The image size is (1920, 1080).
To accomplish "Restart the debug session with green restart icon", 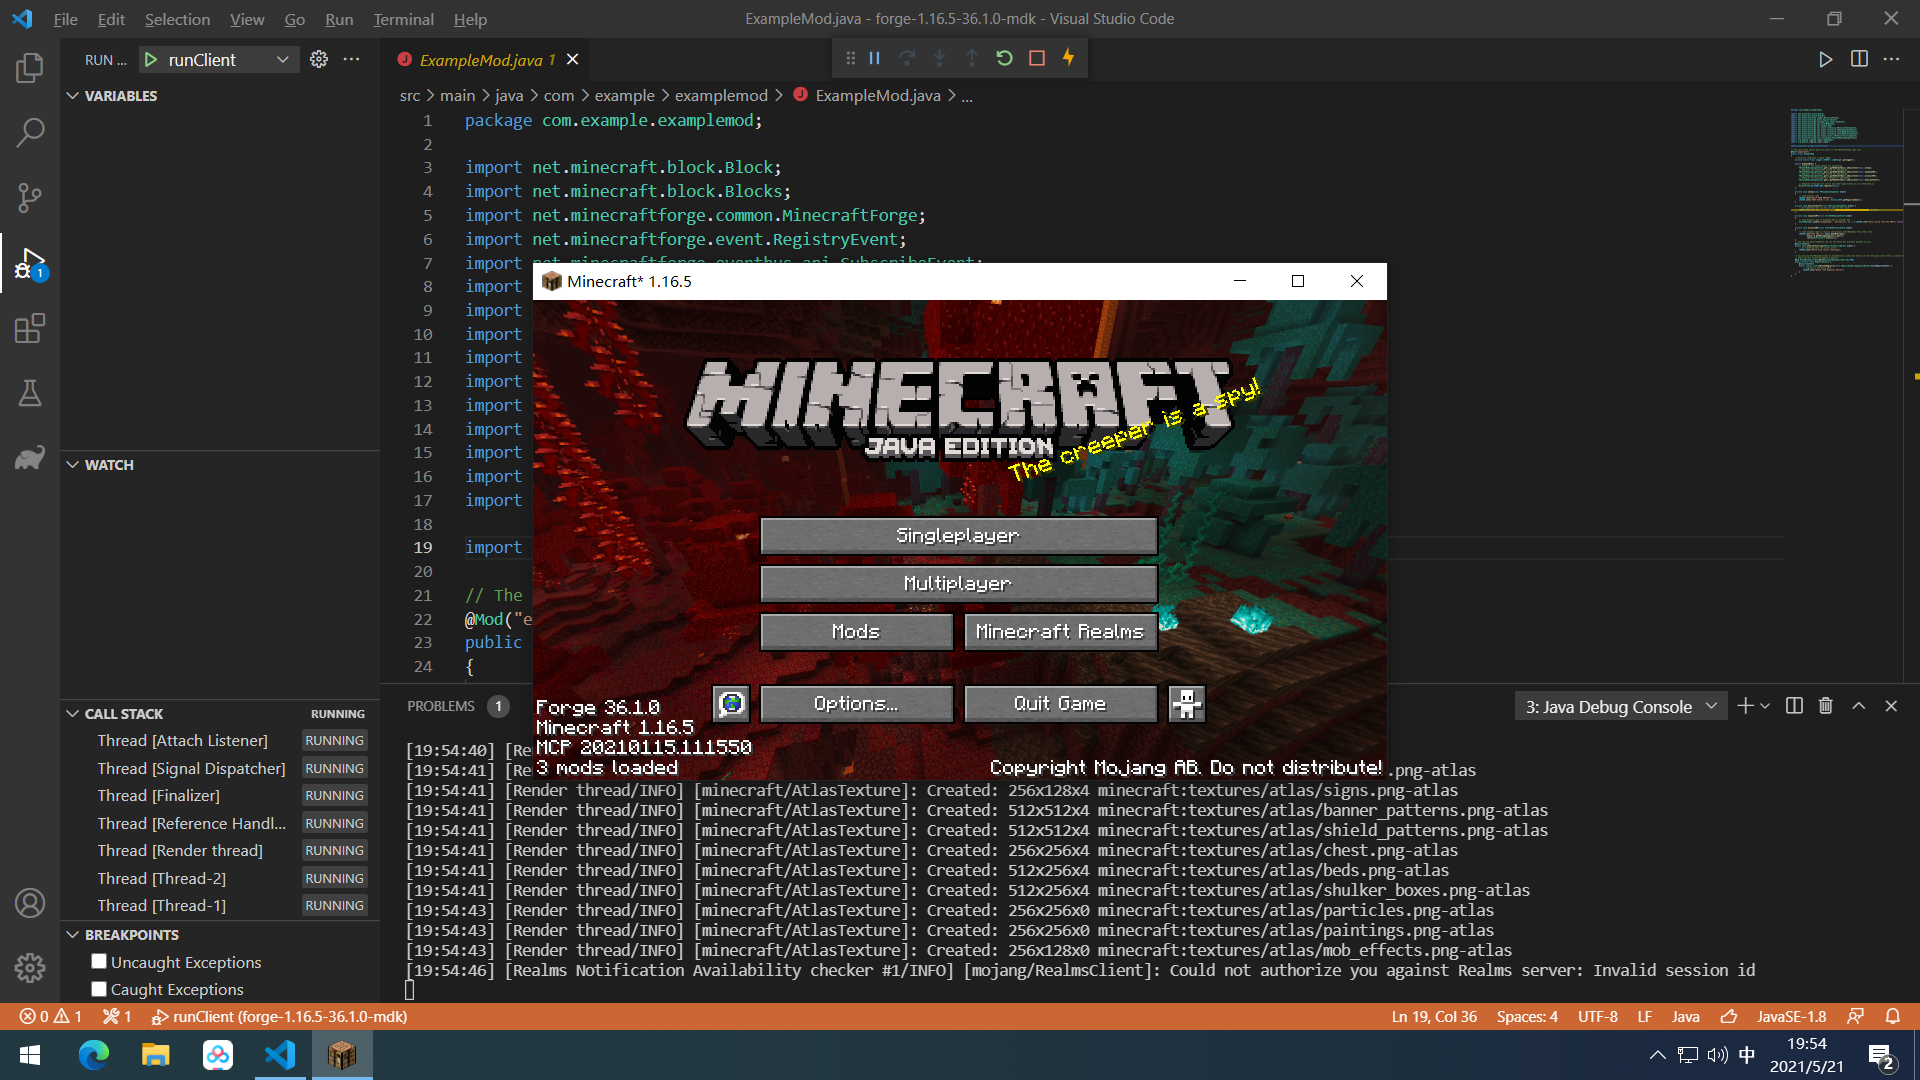I will pos(1004,58).
